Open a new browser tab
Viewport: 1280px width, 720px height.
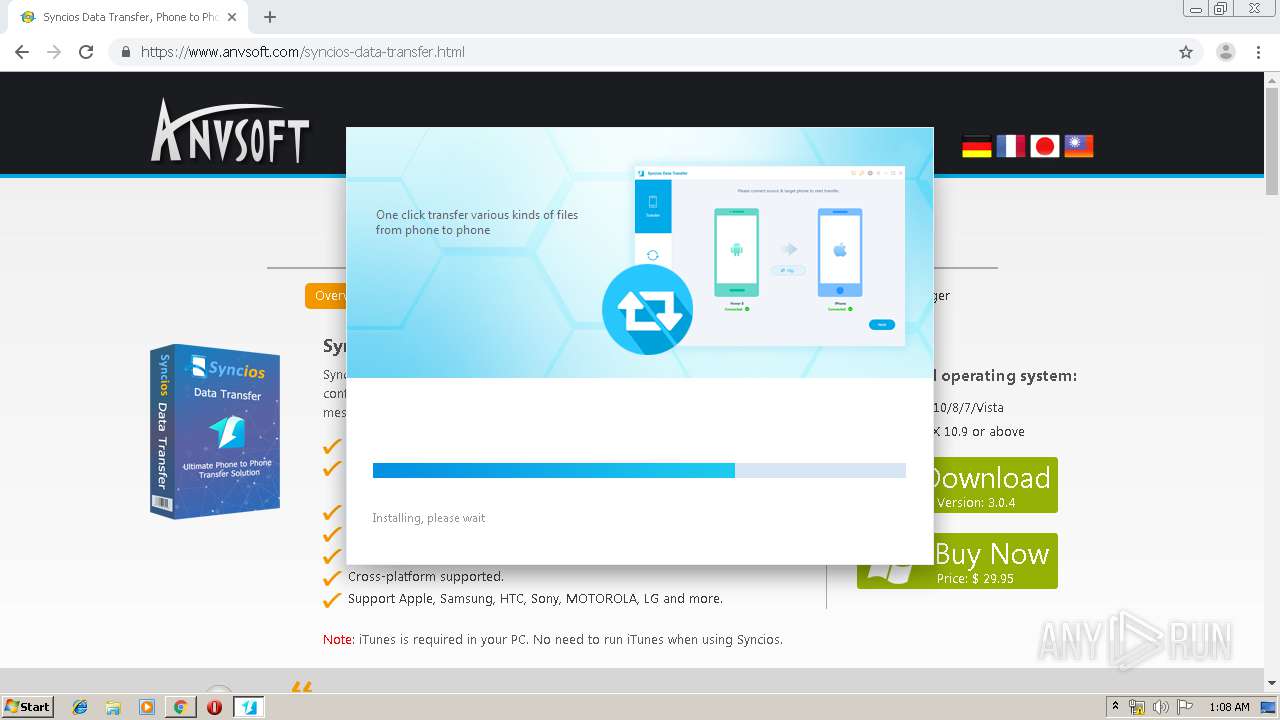tap(270, 17)
